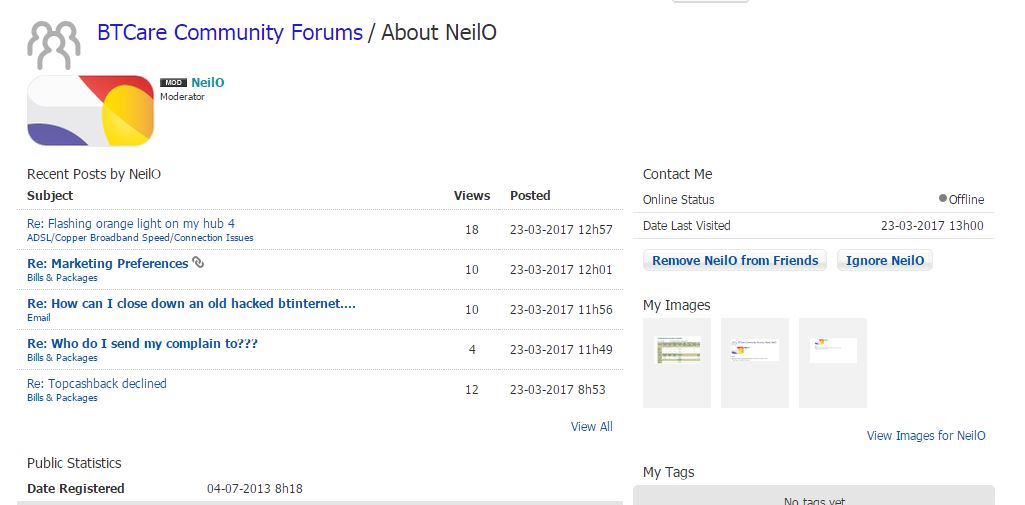The width and height of the screenshot is (1025, 505).
Task: Click Remove NeilO from Friends button
Action: [x=735, y=261]
